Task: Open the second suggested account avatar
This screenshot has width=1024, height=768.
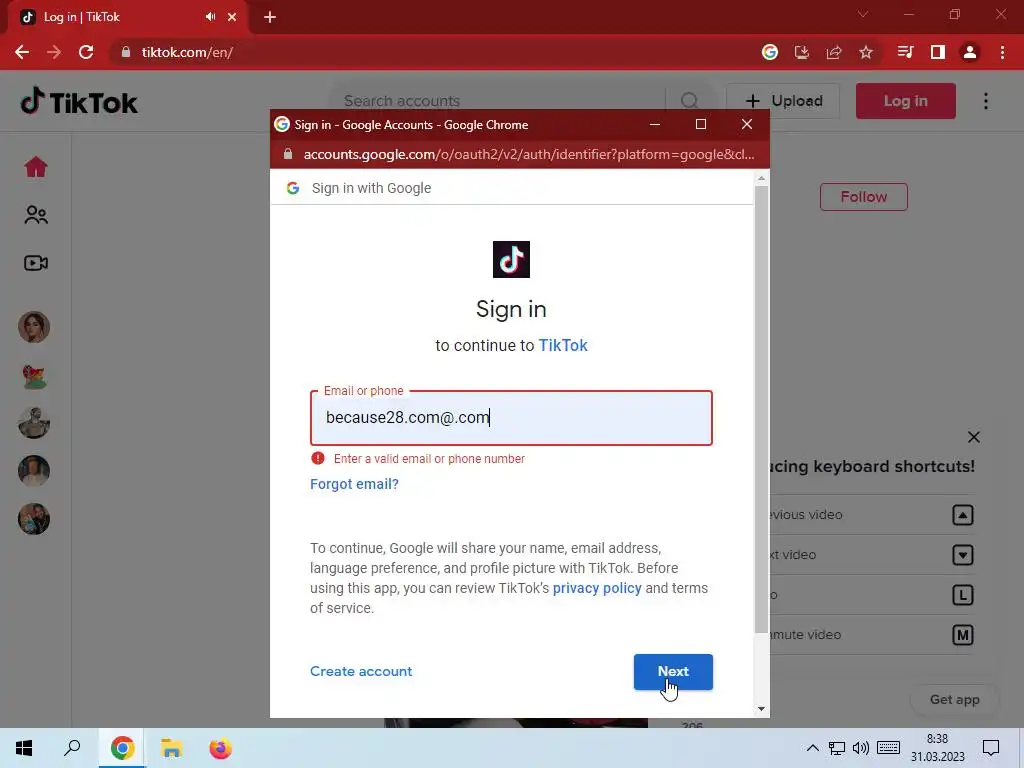Action: click(34, 375)
